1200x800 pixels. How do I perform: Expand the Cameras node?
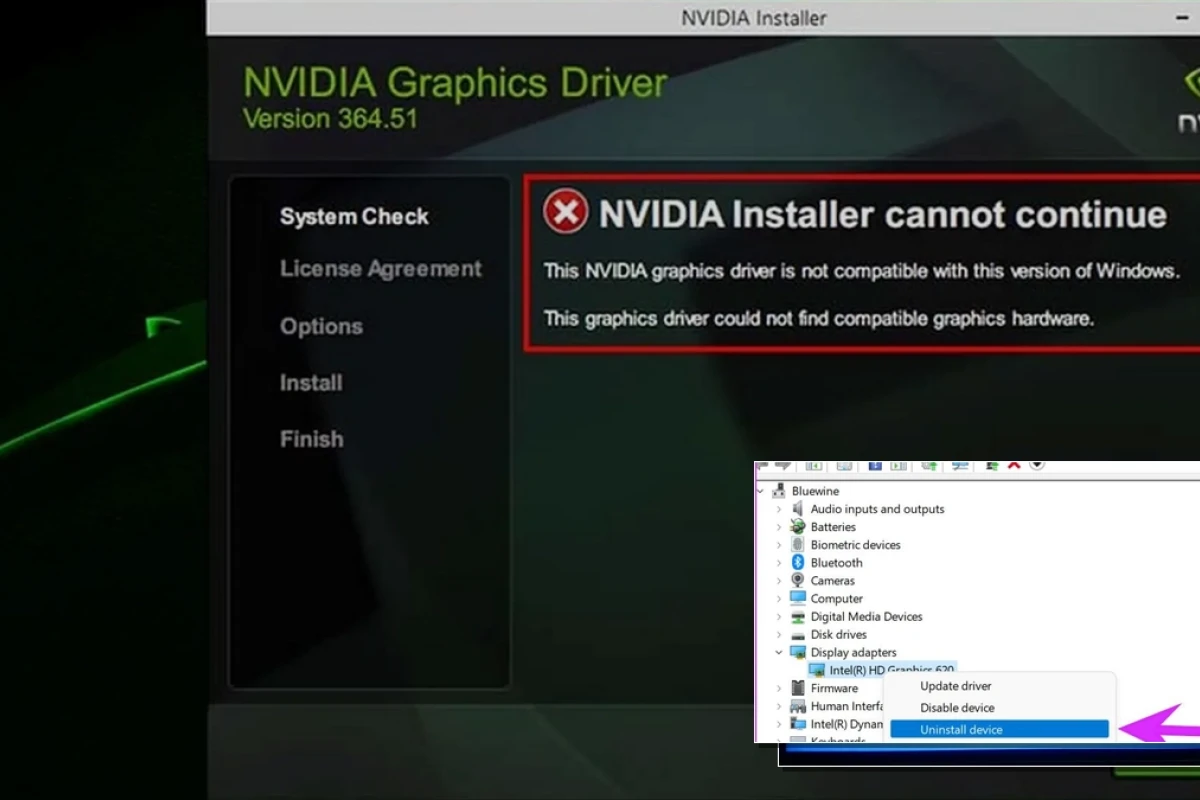[x=780, y=581]
